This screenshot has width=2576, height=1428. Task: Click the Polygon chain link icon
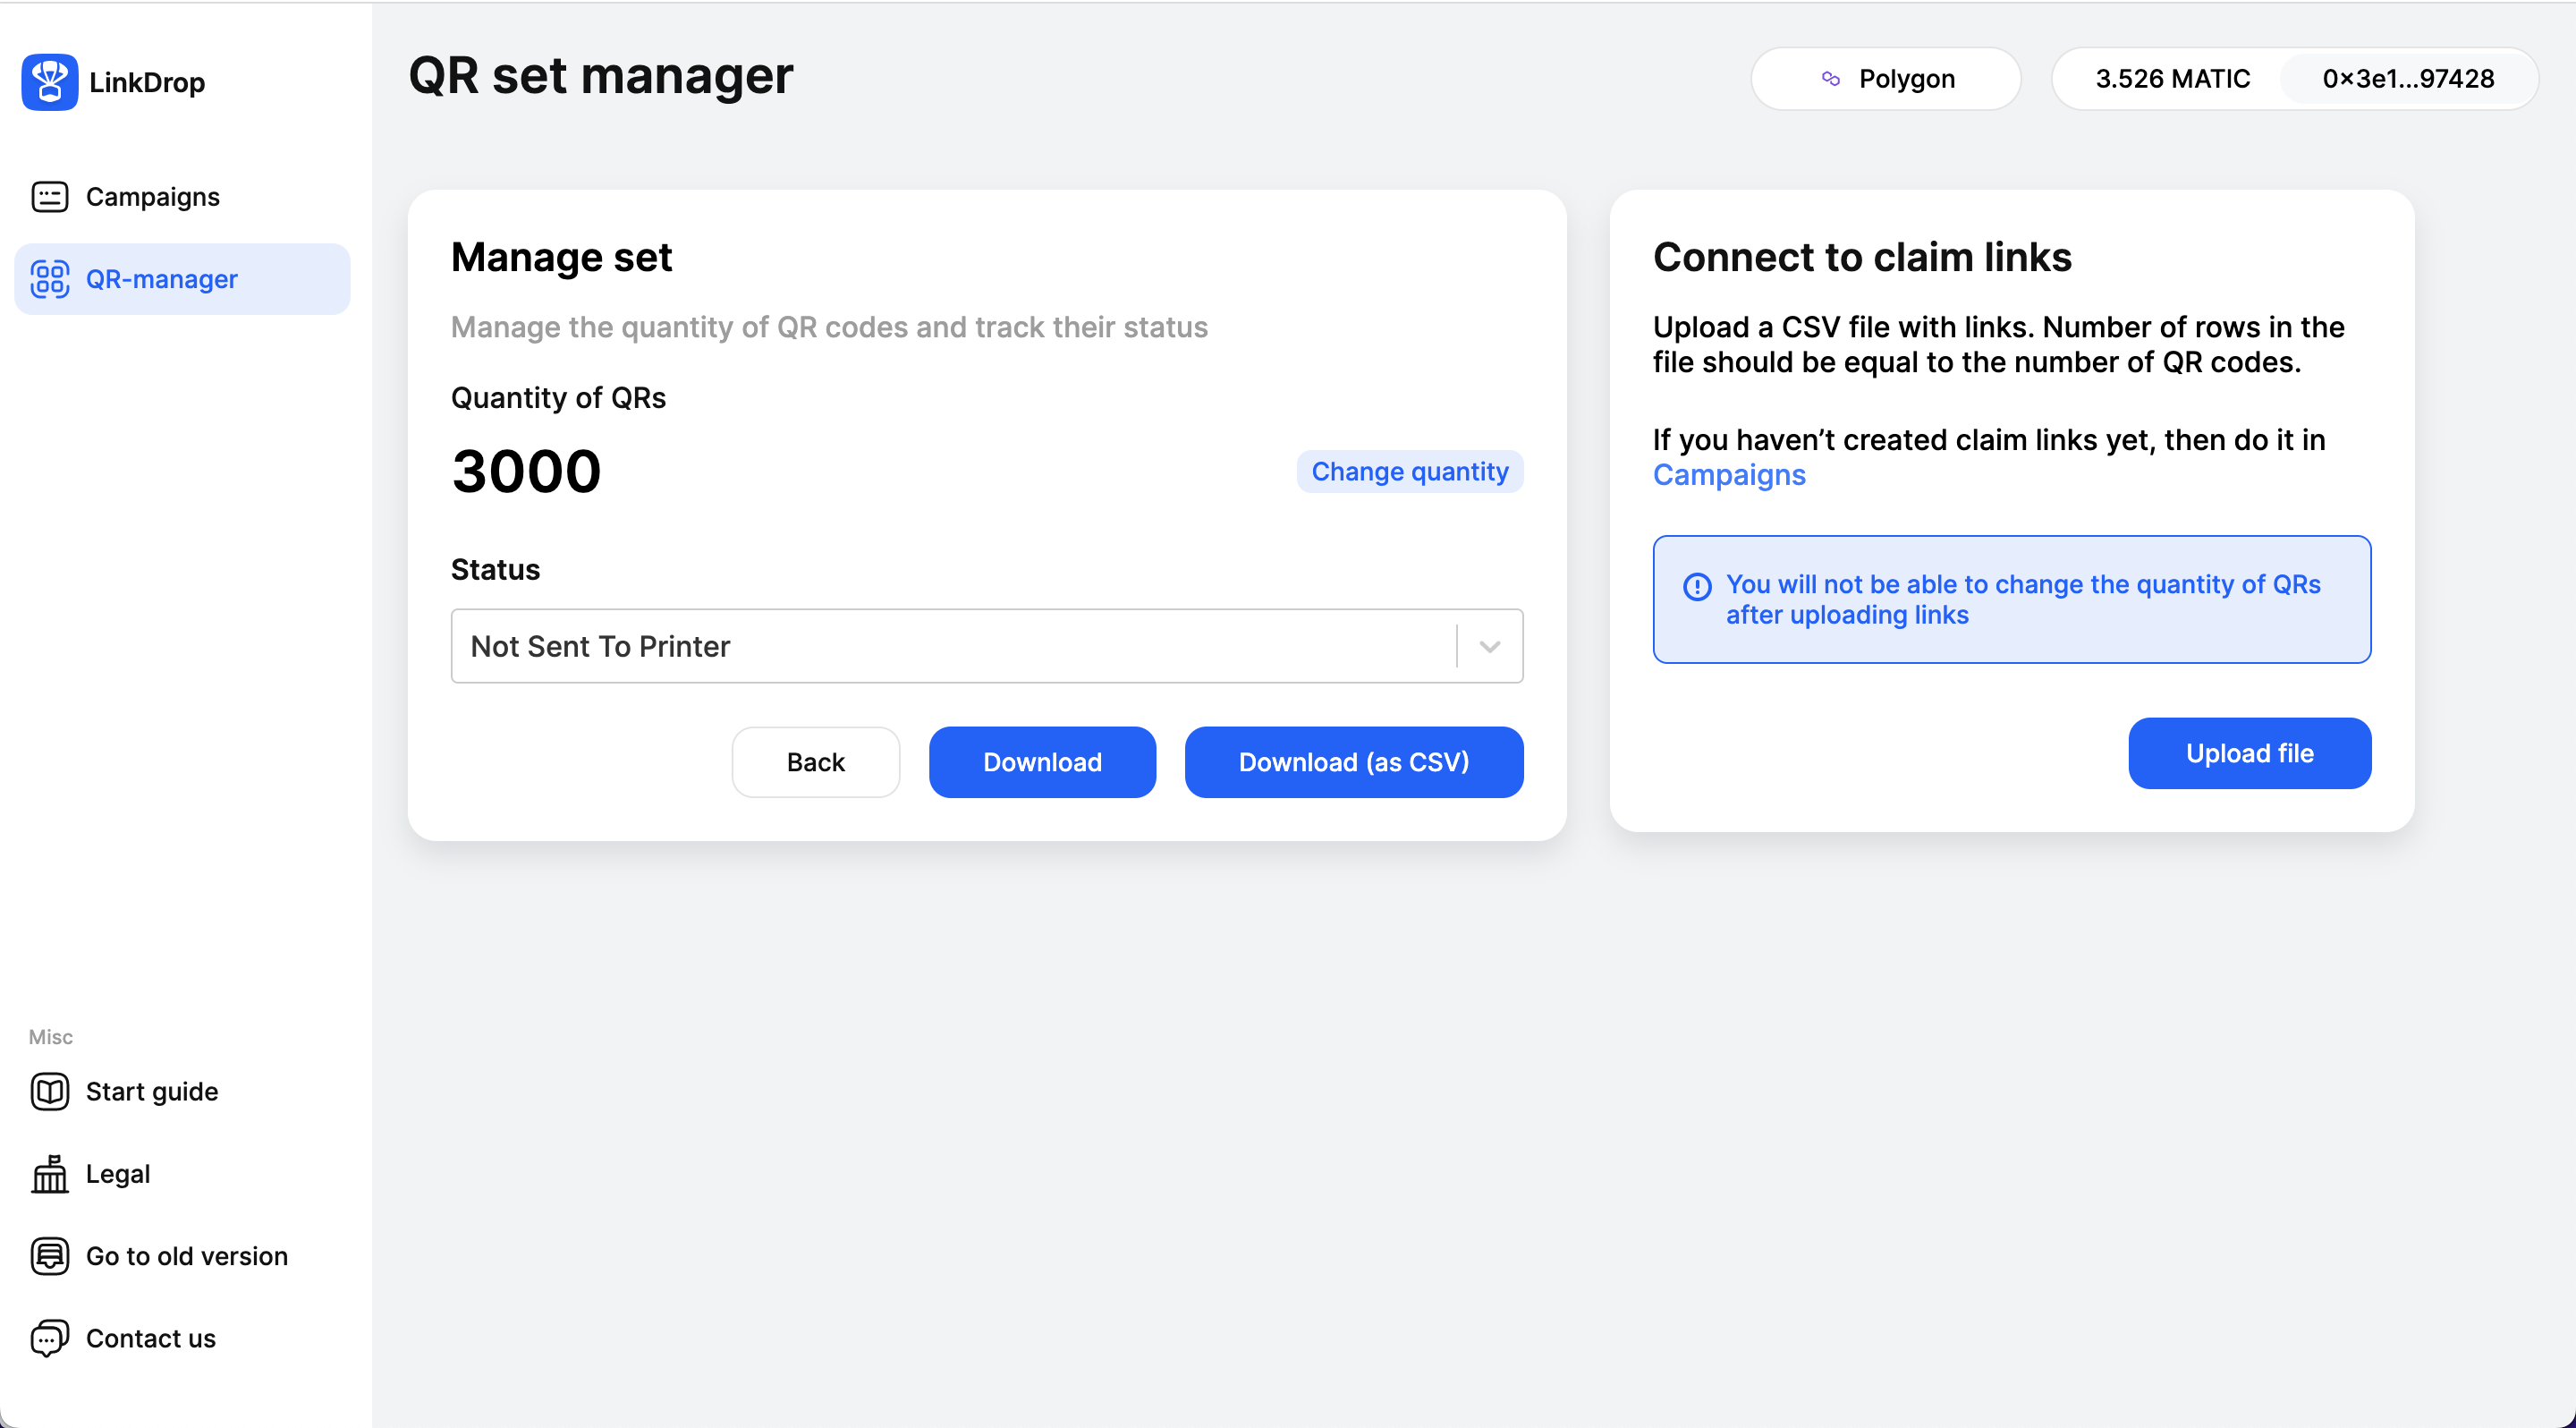[x=1830, y=79]
